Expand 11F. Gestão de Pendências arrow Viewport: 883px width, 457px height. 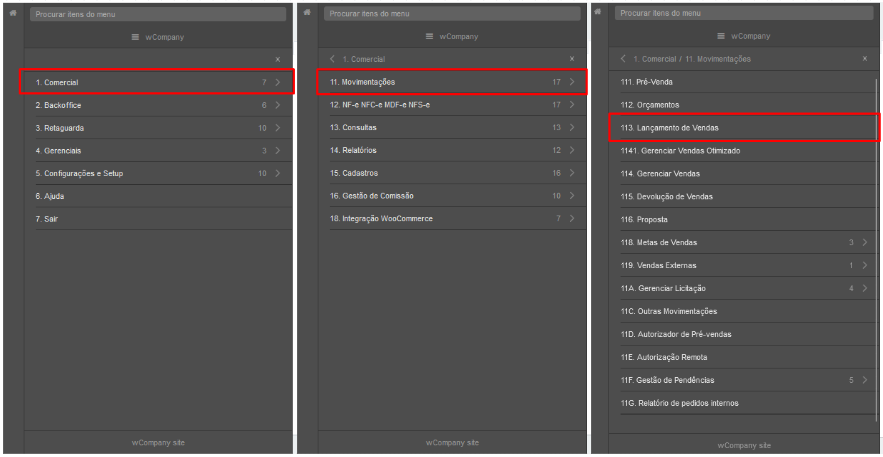click(x=865, y=380)
